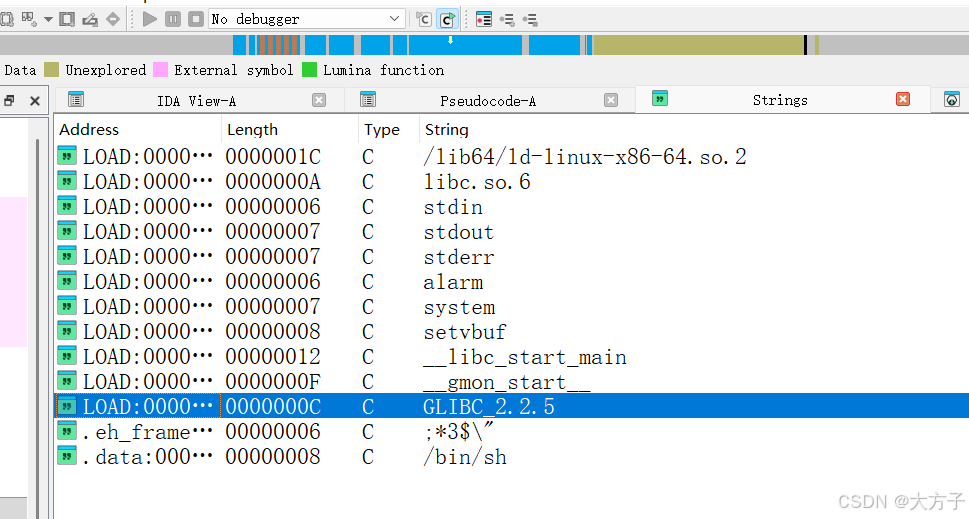Click the External symbol pink swatch
The height and width of the screenshot is (519, 969).
[161, 69]
